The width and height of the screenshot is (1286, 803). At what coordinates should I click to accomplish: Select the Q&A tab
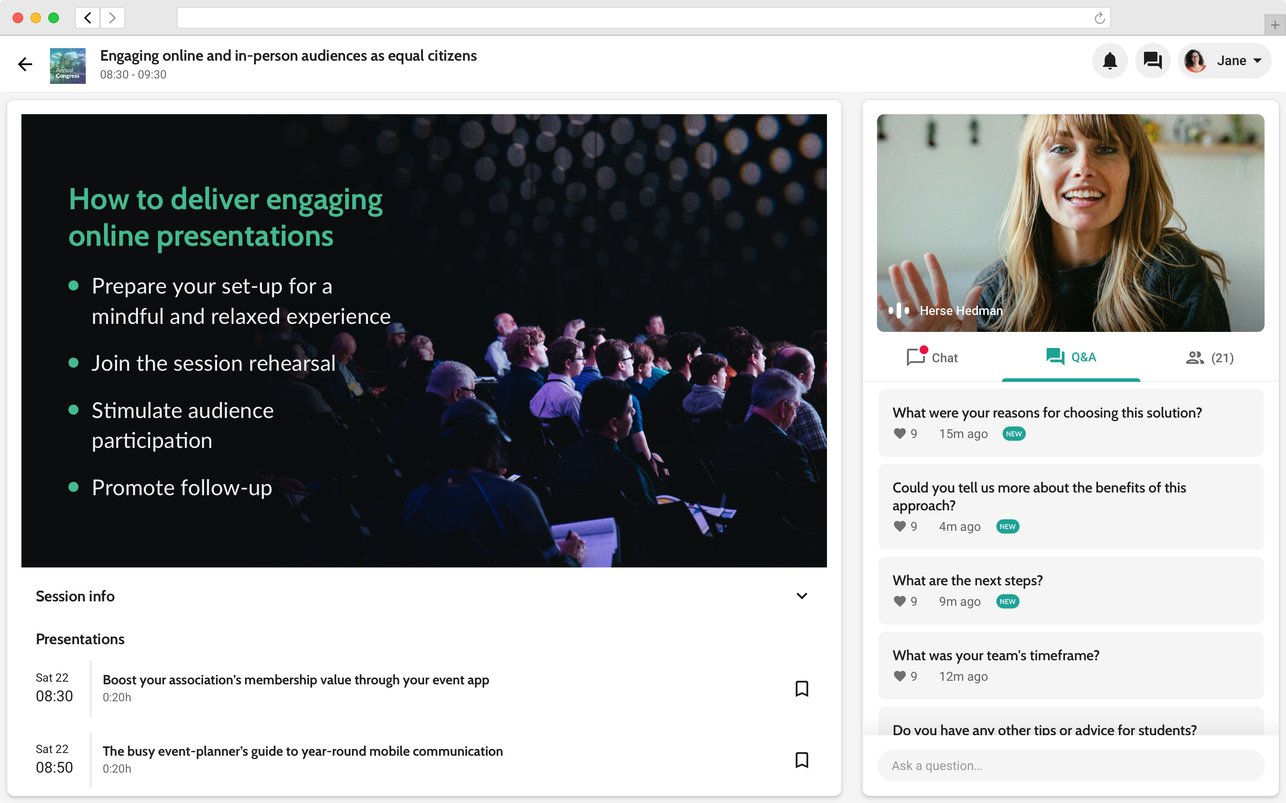point(1071,357)
